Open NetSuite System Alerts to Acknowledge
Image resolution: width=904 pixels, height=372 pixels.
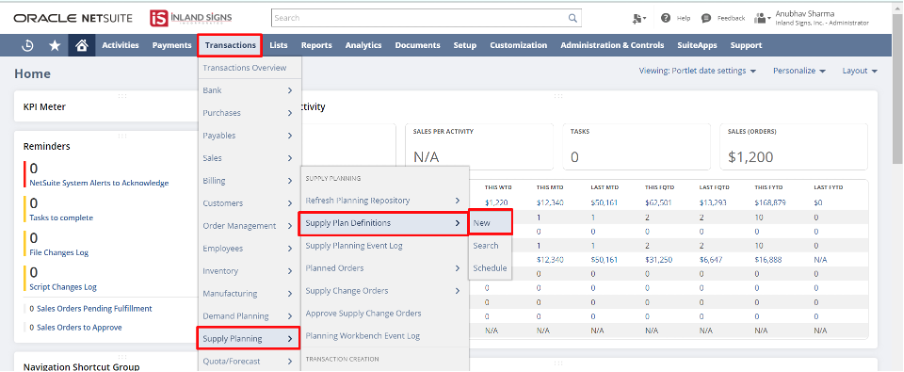point(99,183)
